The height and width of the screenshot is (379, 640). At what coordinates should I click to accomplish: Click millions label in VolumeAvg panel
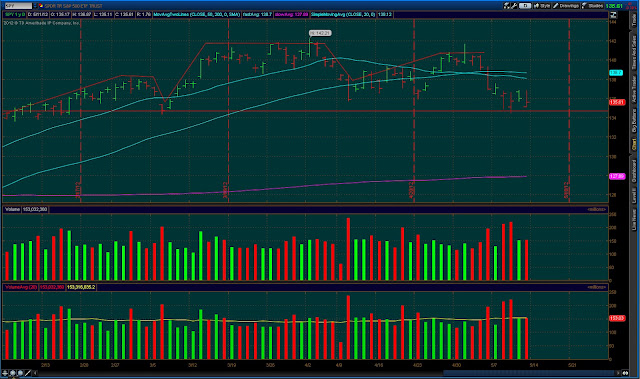[596, 287]
